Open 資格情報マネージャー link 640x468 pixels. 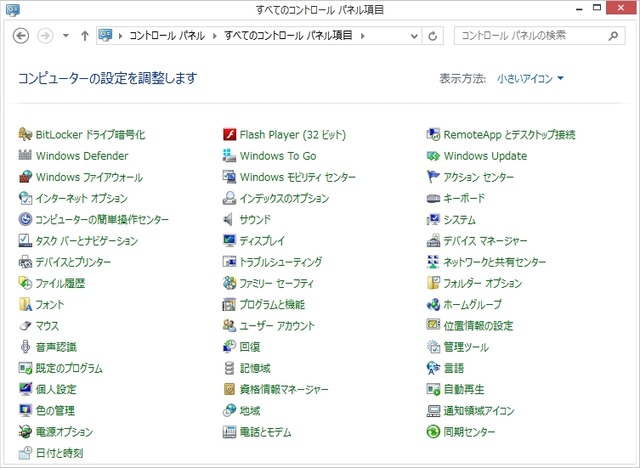(284, 389)
